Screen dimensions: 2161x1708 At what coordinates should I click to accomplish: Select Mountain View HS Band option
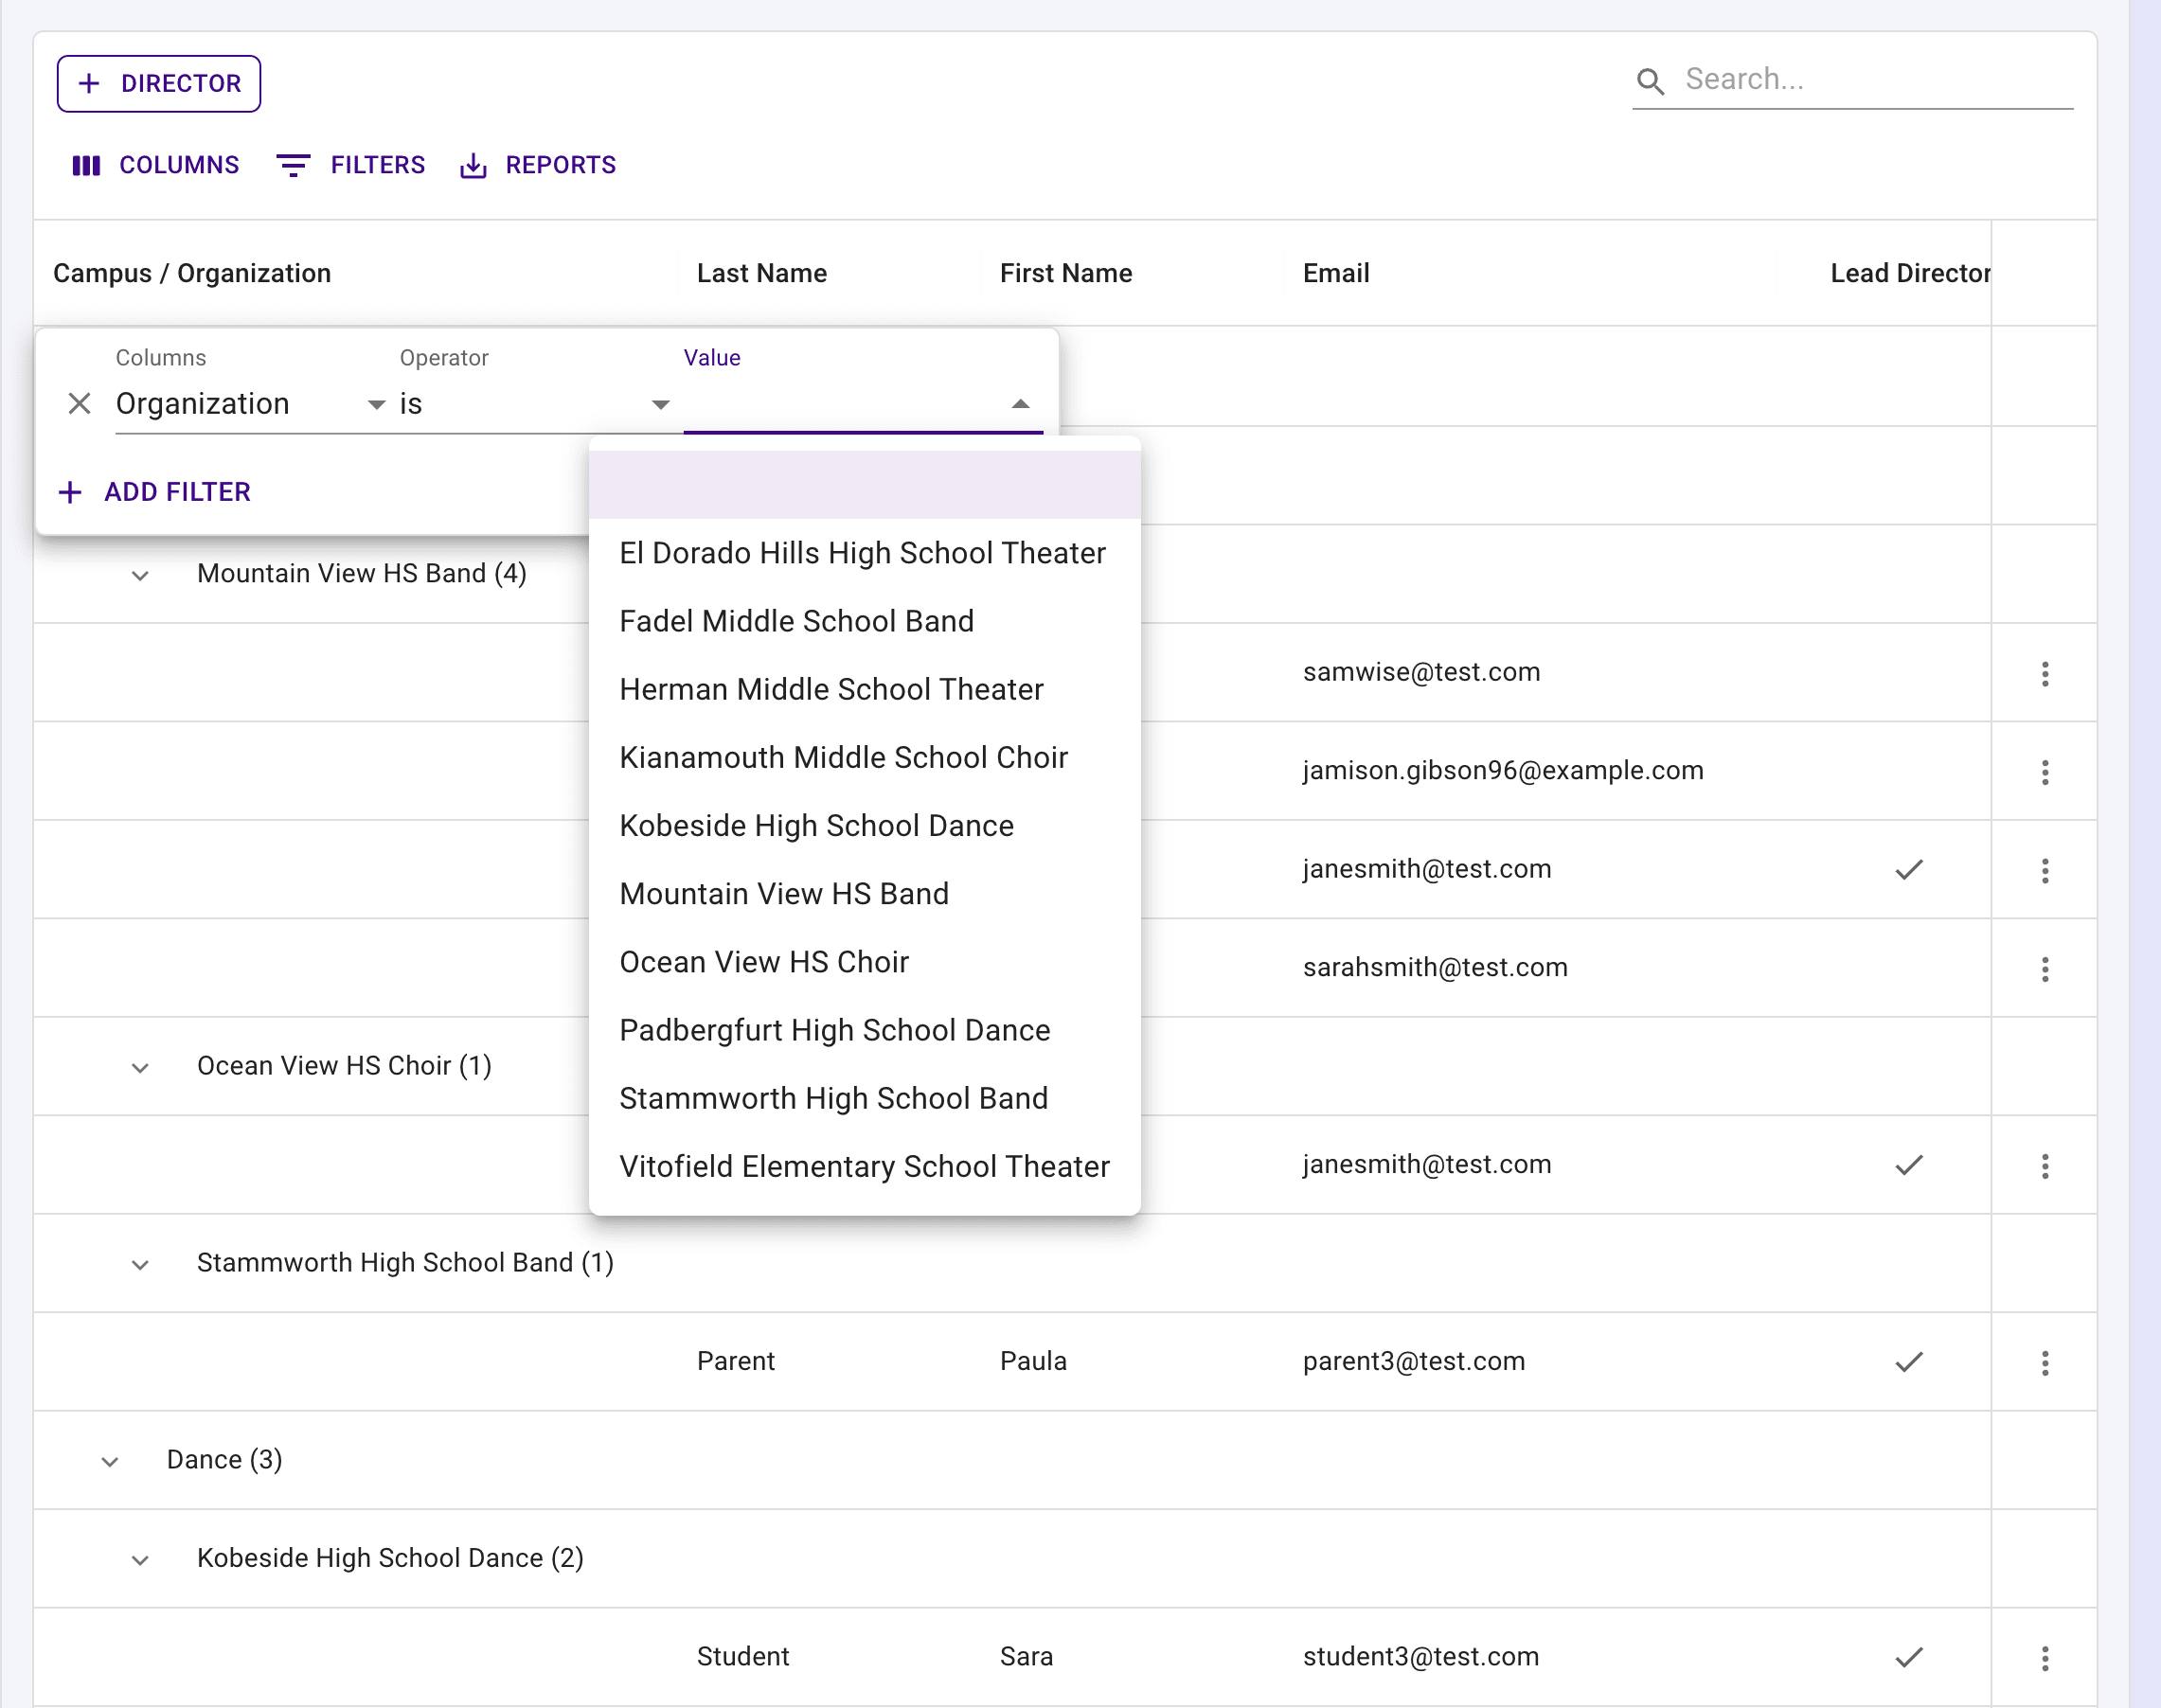point(864,893)
